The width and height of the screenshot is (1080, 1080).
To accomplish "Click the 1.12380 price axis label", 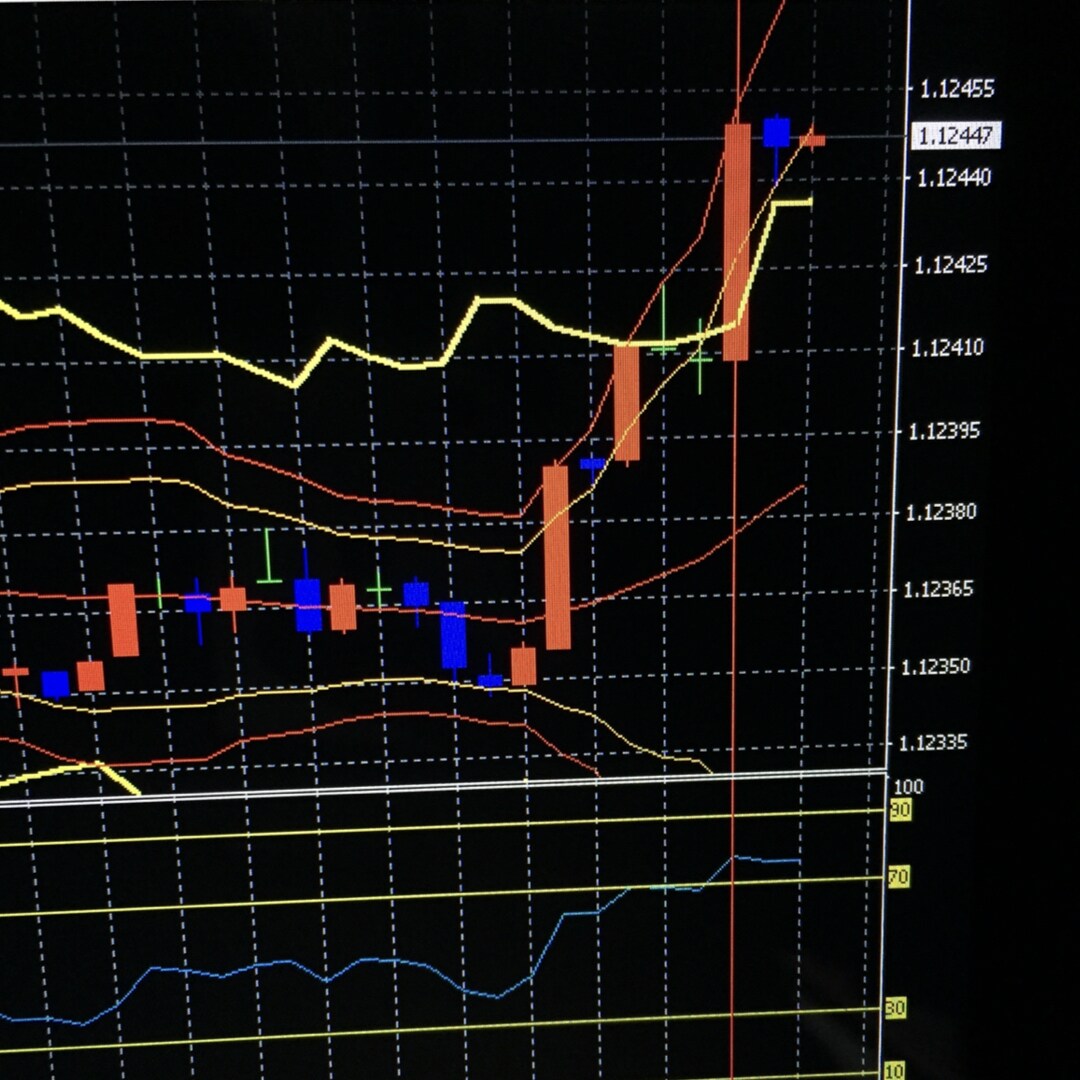I will point(942,512).
